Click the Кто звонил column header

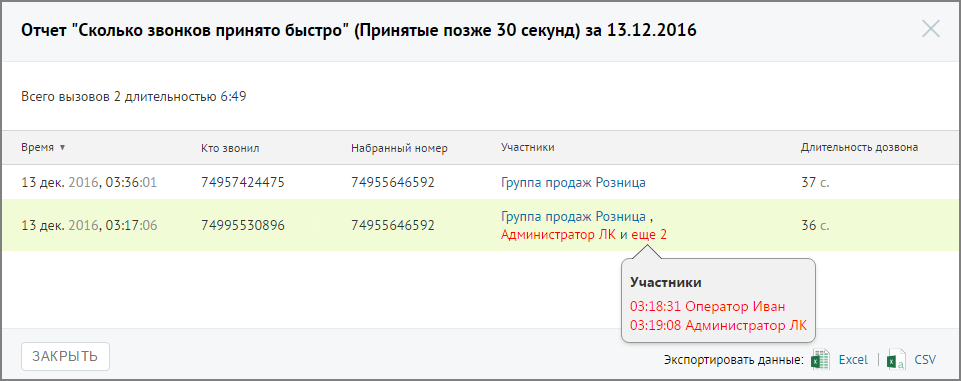(x=230, y=148)
